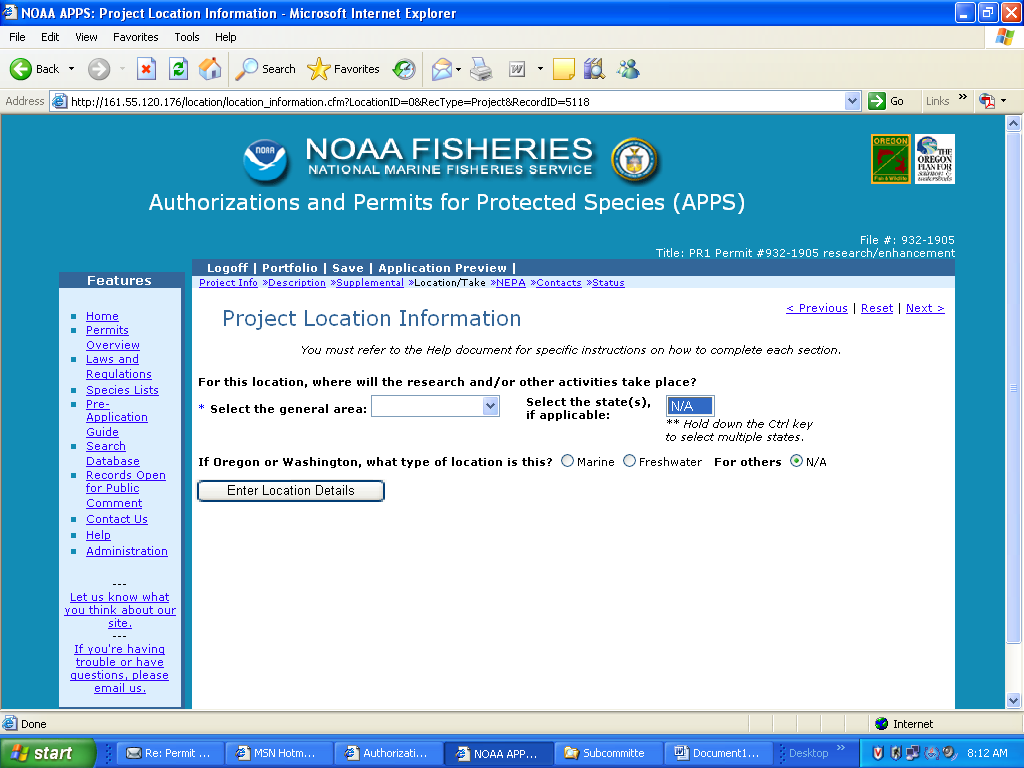
Task: Click the red shield tray icon
Action: coord(878,753)
